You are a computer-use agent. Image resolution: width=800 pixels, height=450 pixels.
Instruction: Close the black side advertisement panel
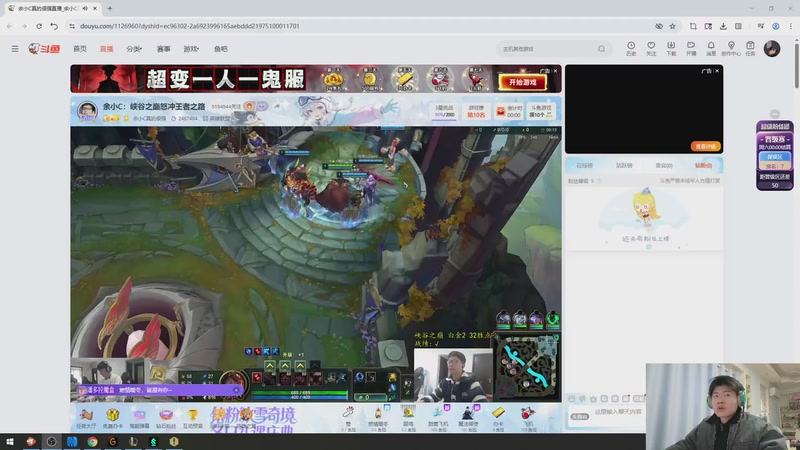(x=716, y=71)
